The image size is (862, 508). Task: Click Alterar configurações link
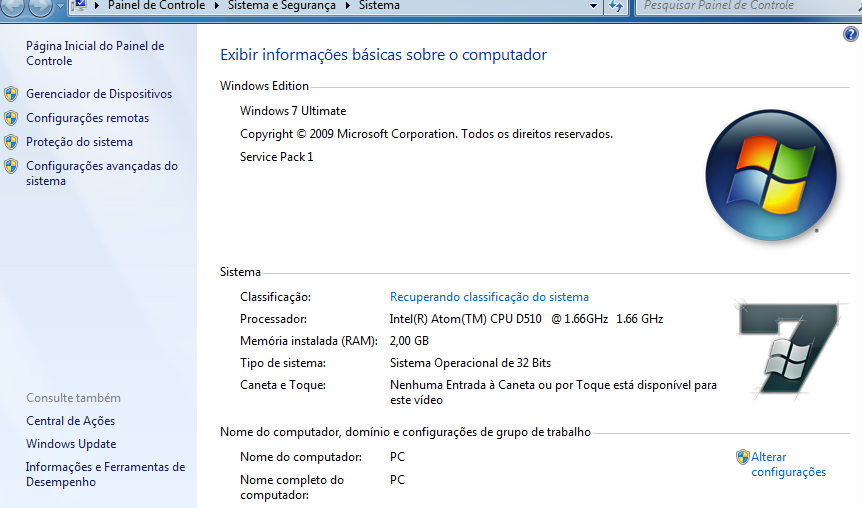[x=788, y=465]
